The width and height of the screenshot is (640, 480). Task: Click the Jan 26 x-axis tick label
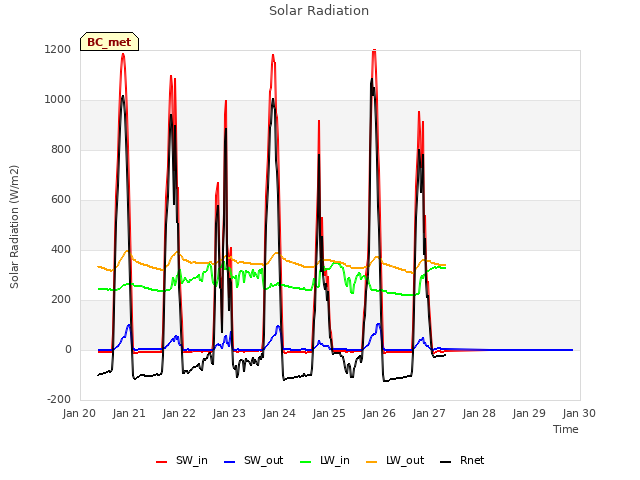tap(379, 413)
